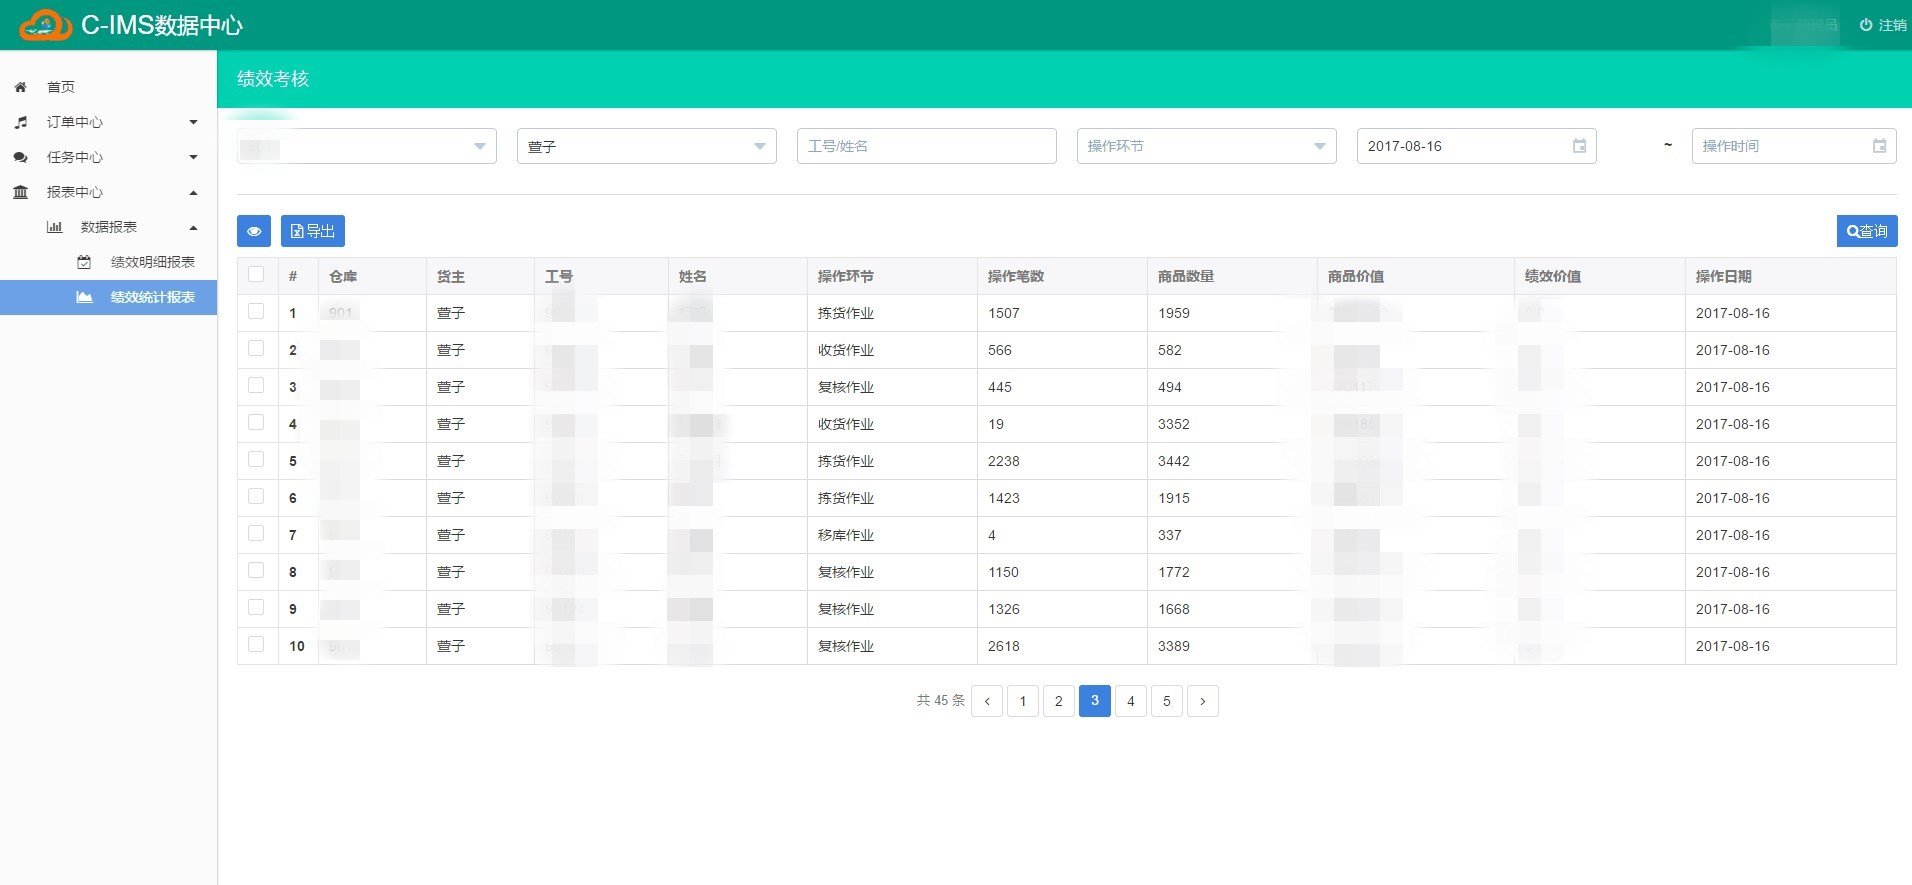Check the checkbox for row 7
The image size is (1912, 885).
[256, 534]
